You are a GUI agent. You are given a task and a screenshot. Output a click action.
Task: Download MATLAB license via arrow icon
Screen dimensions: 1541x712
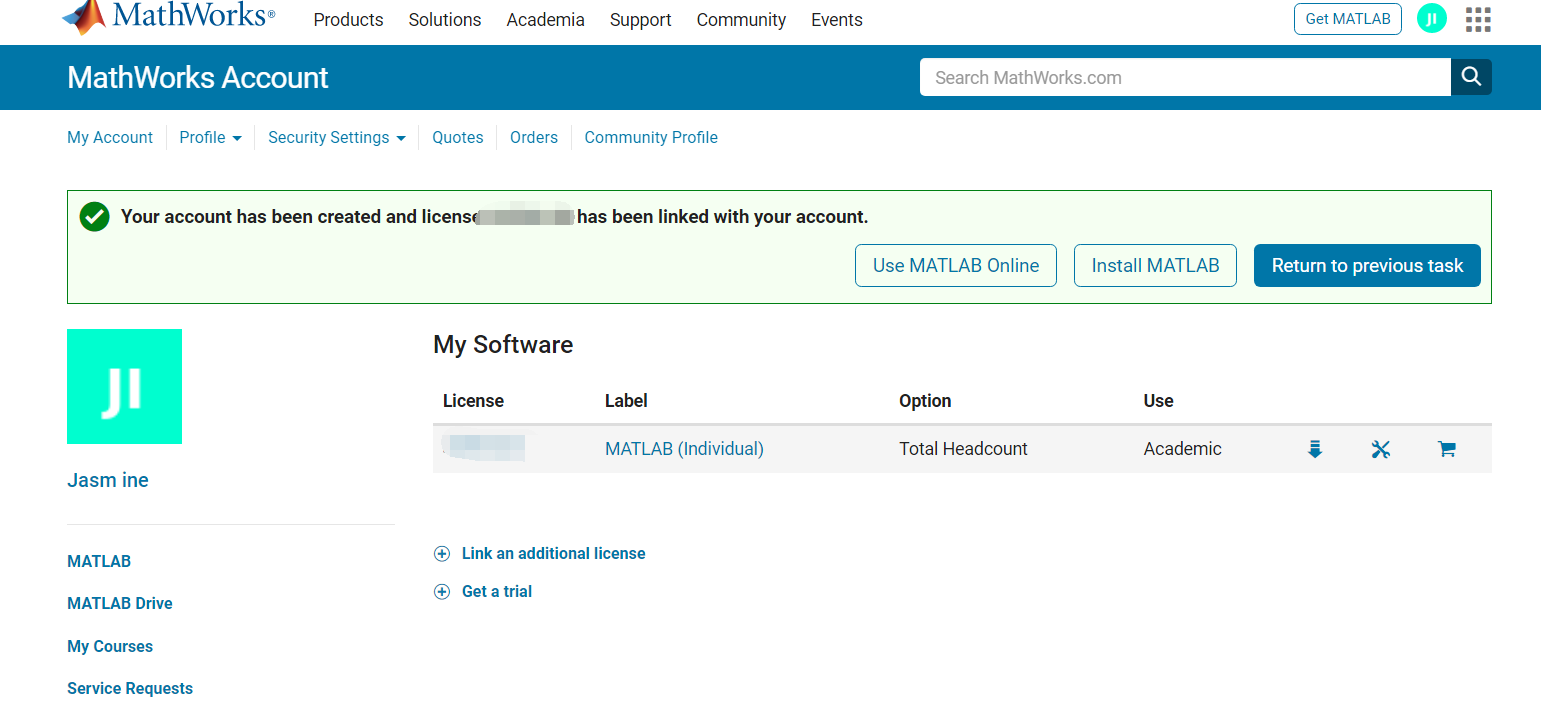tap(1315, 450)
